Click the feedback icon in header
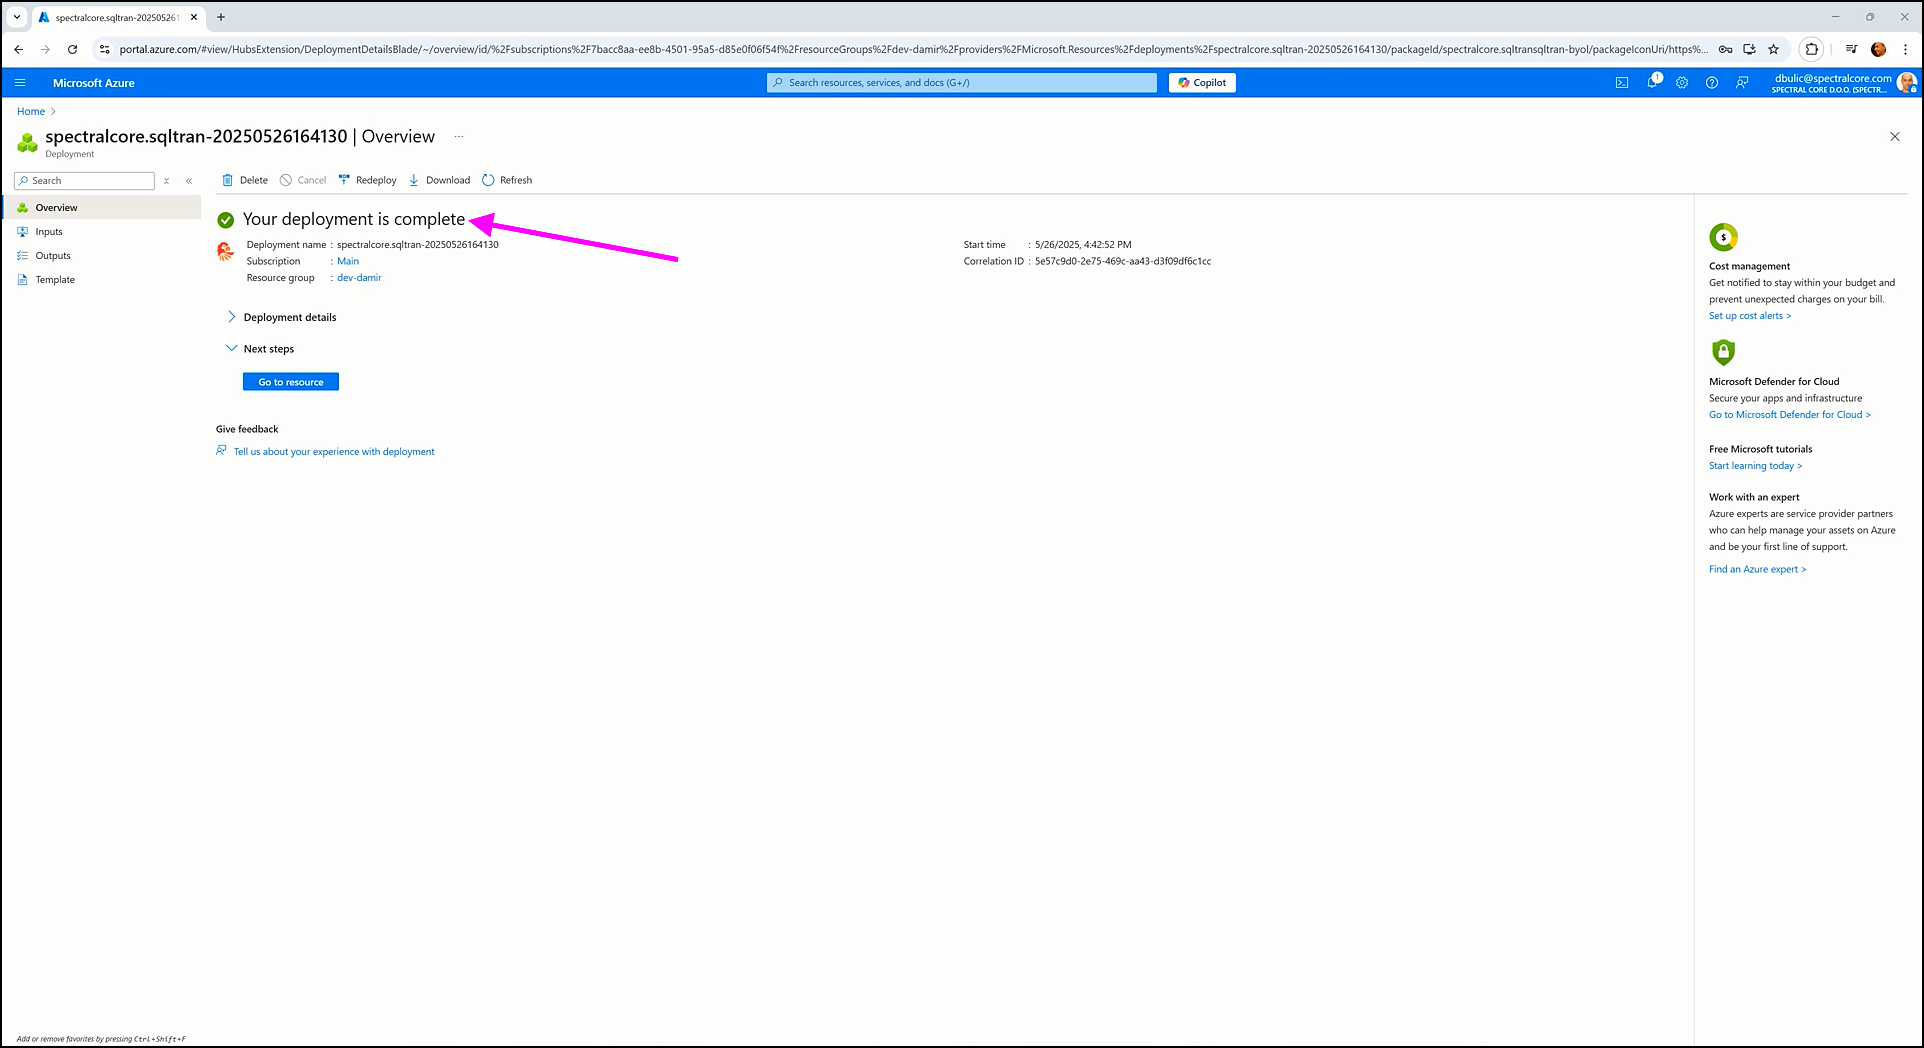1924x1048 pixels. 1742,83
